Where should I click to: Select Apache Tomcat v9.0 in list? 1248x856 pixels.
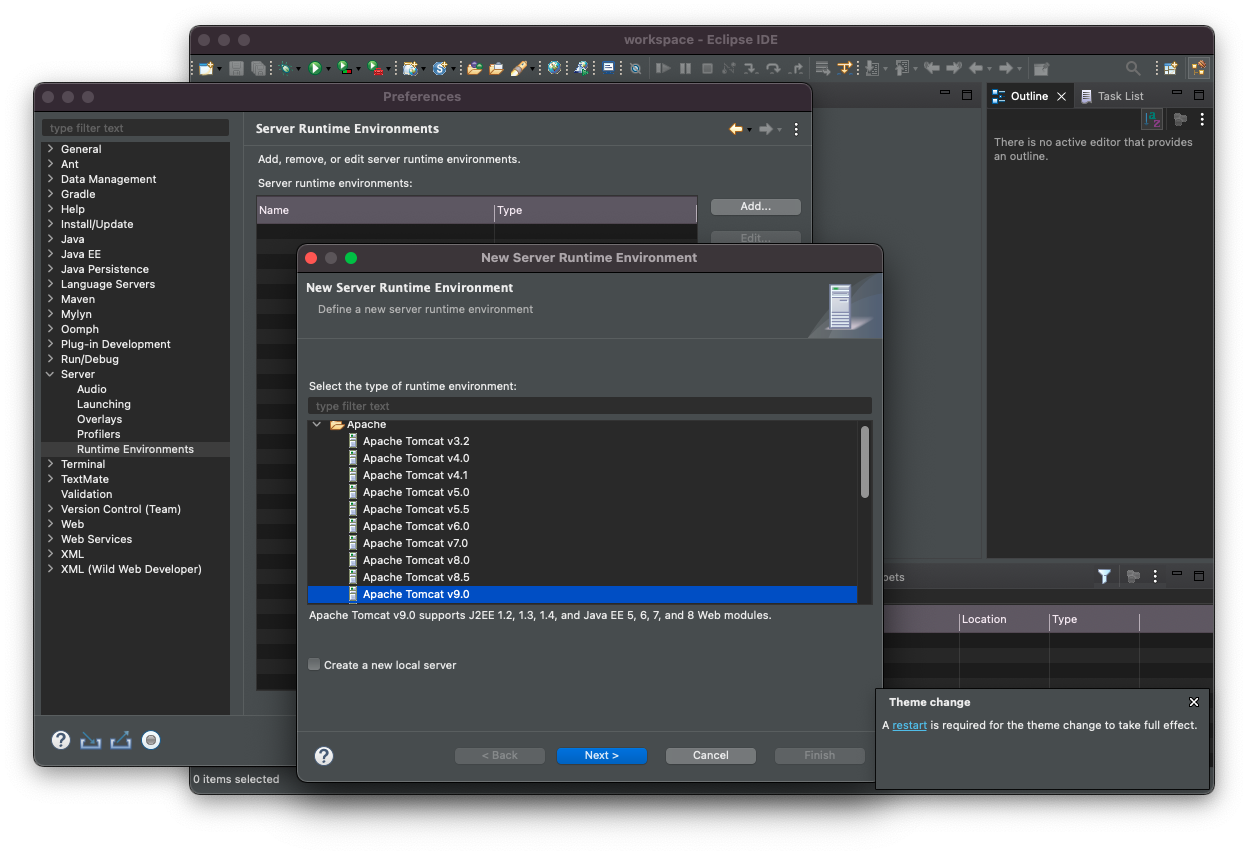click(416, 594)
